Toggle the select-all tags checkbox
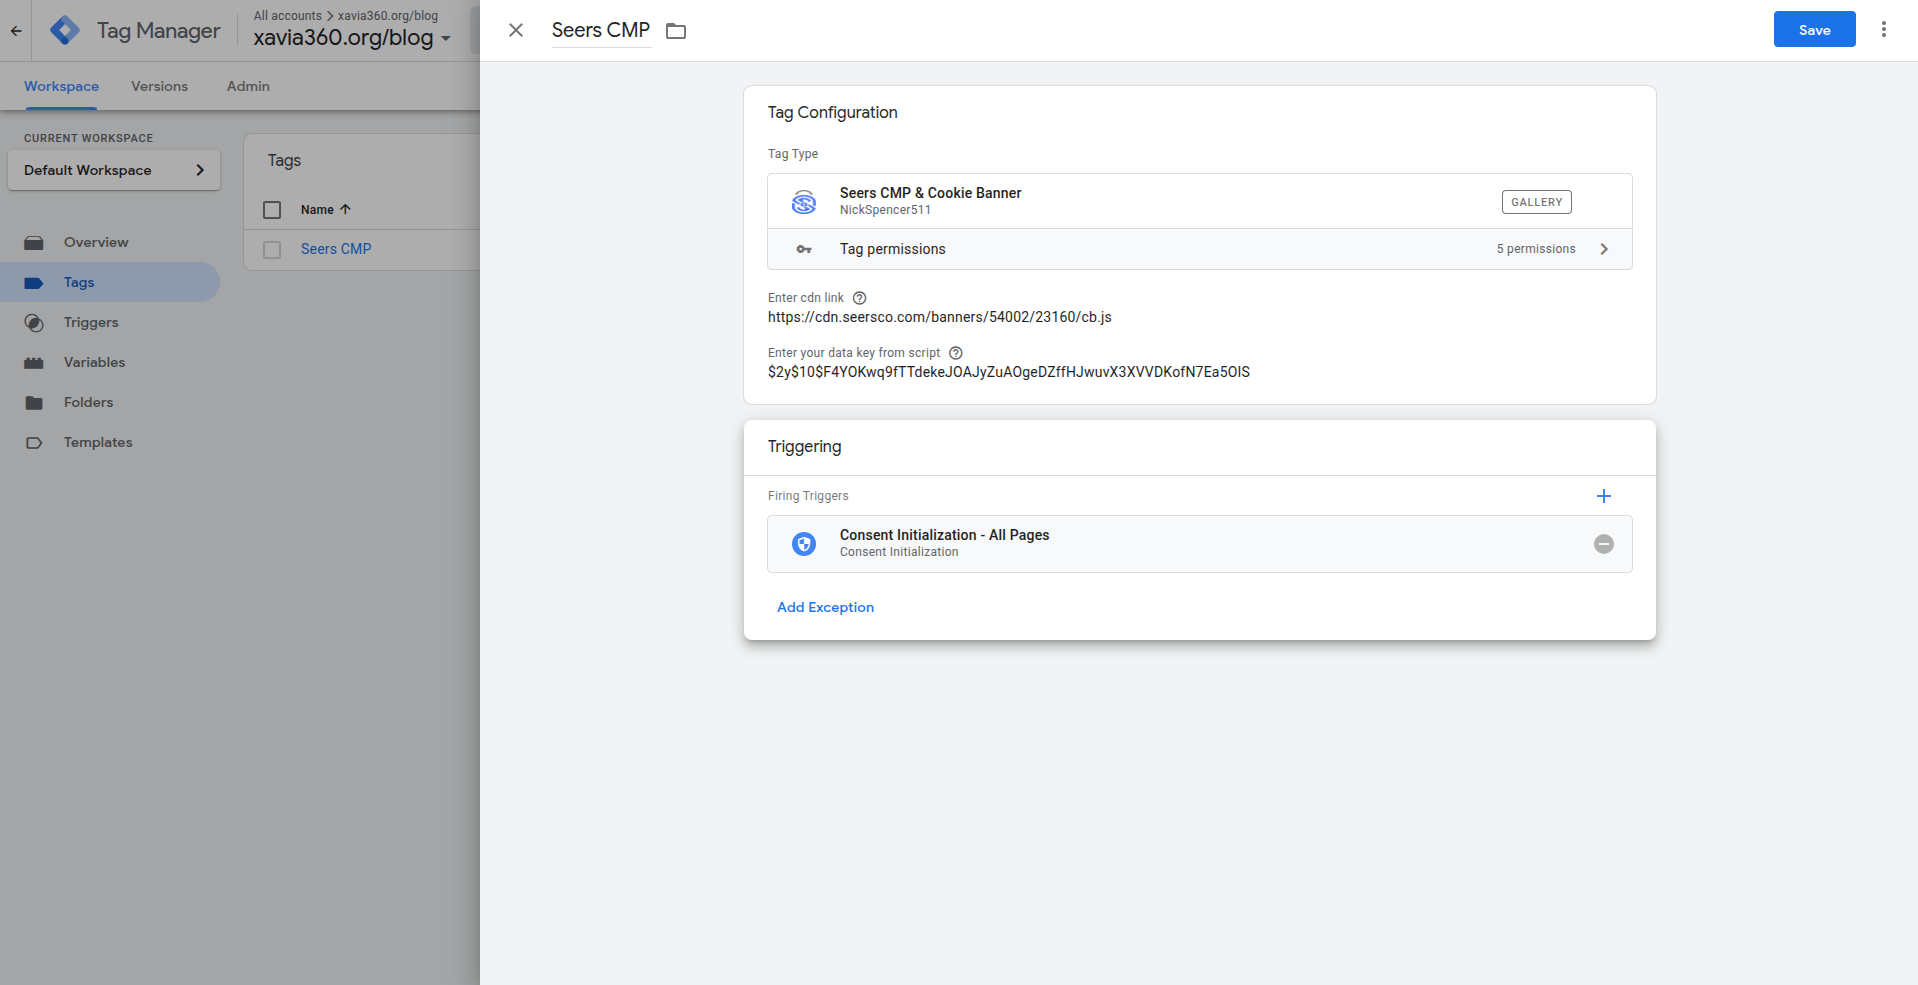The width and height of the screenshot is (1918, 985). click(x=272, y=210)
